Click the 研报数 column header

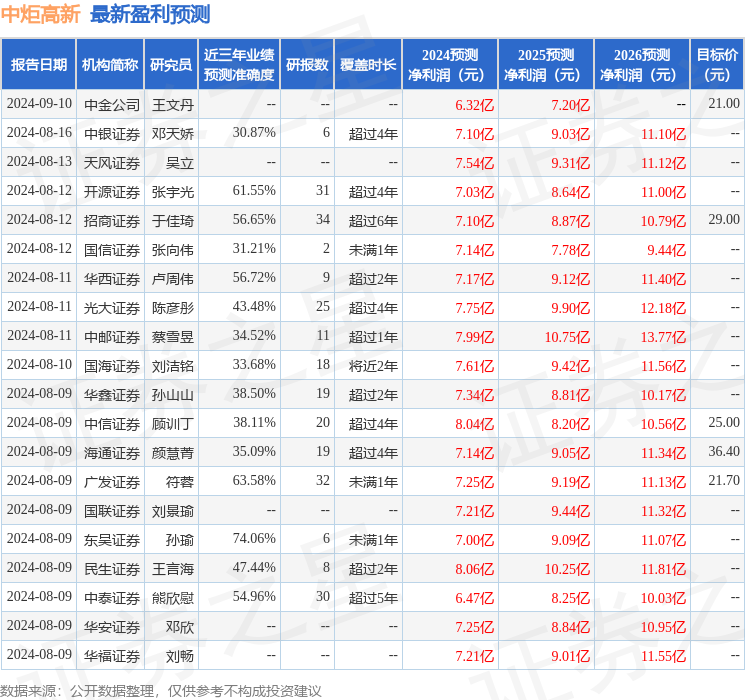point(307,65)
